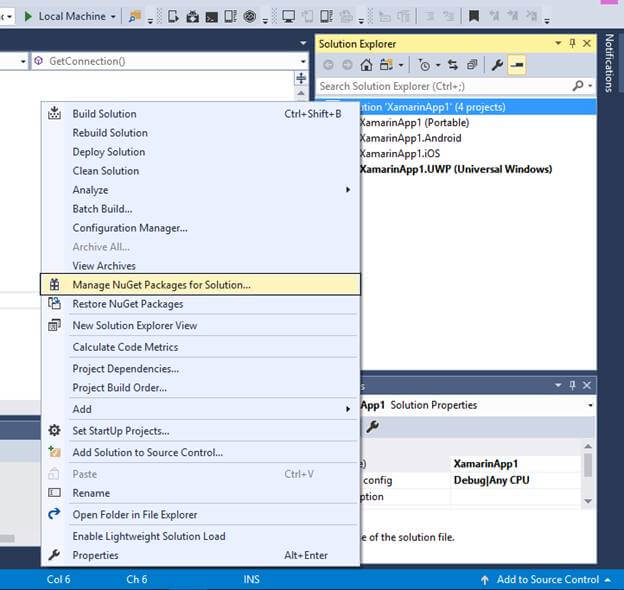Pin the Properties panel
The image size is (624, 590).
[x=572, y=385]
